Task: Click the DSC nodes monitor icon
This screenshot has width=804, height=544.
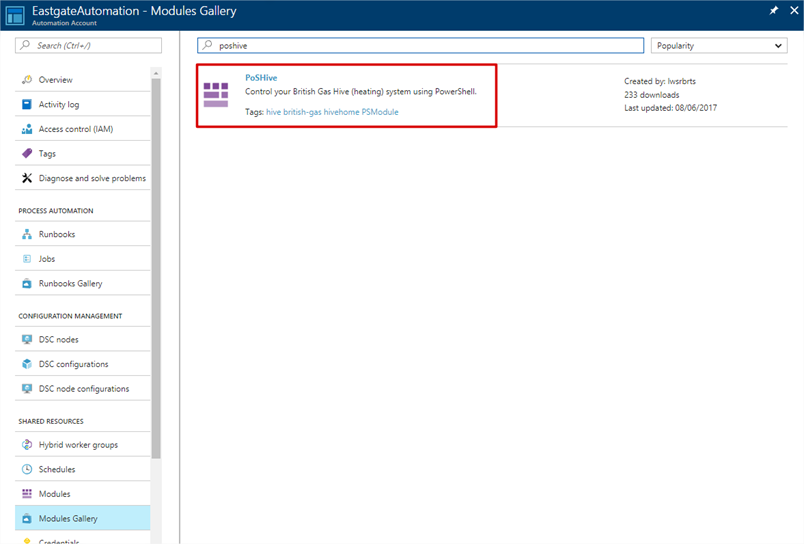Action: tap(27, 339)
